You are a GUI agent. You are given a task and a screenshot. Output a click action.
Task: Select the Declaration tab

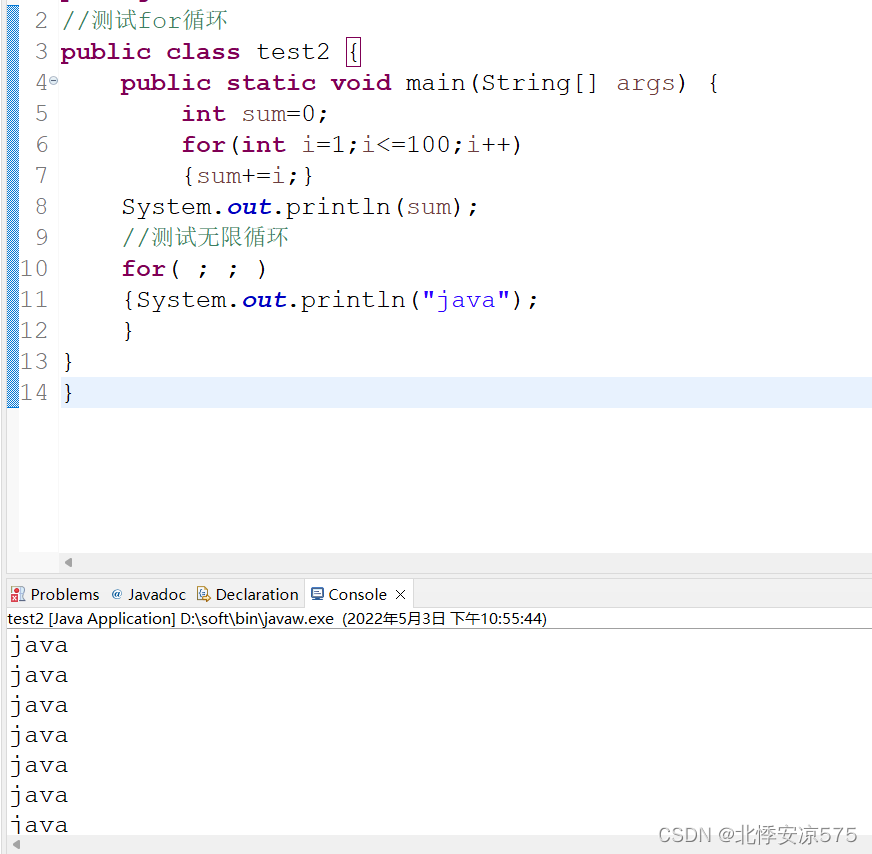pyautogui.click(x=255, y=593)
